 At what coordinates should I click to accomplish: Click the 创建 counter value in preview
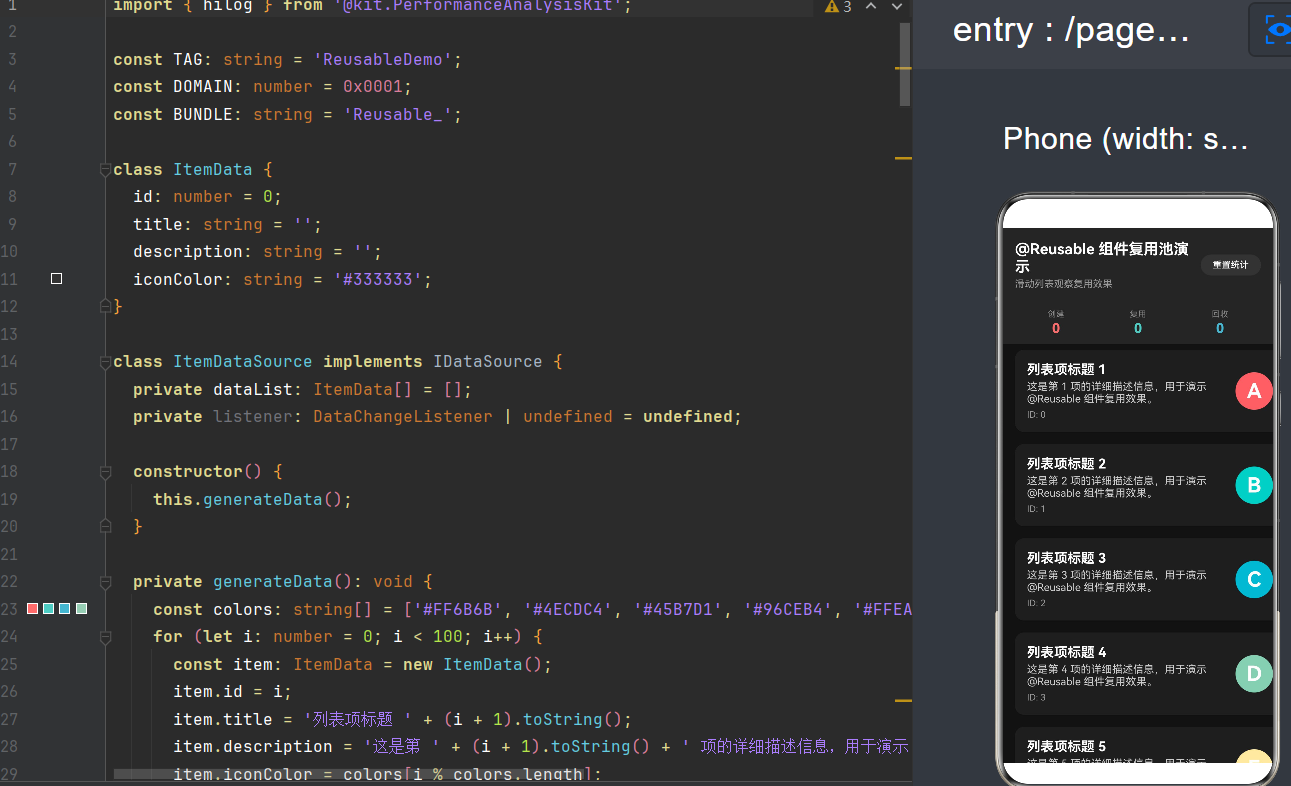coord(1056,328)
